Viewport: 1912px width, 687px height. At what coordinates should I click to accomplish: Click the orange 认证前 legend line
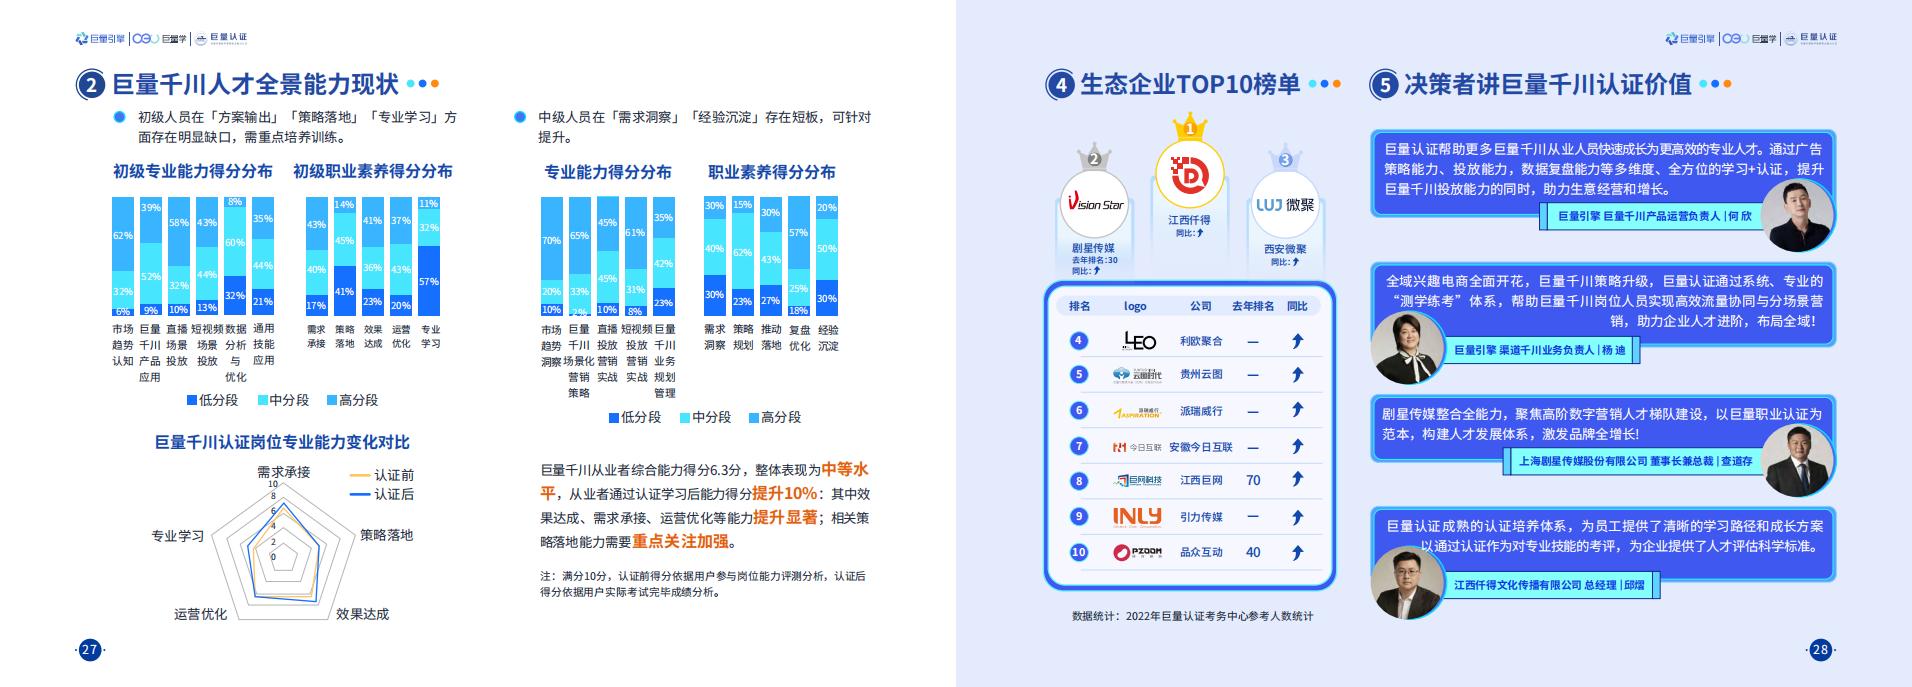[x=359, y=476]
